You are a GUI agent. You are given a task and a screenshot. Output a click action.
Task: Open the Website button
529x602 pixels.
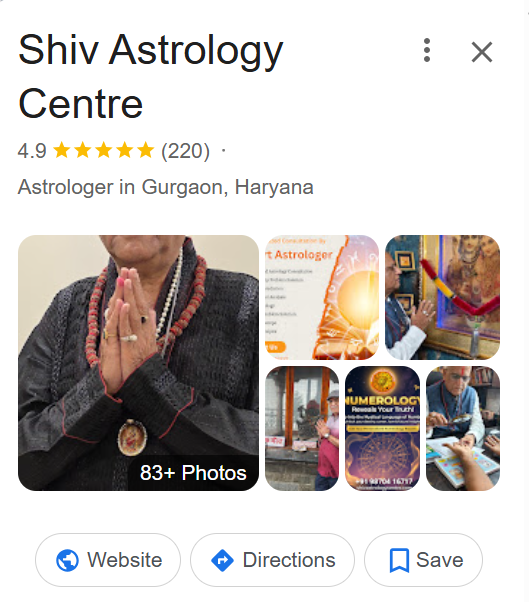click(x=108, y=560)
